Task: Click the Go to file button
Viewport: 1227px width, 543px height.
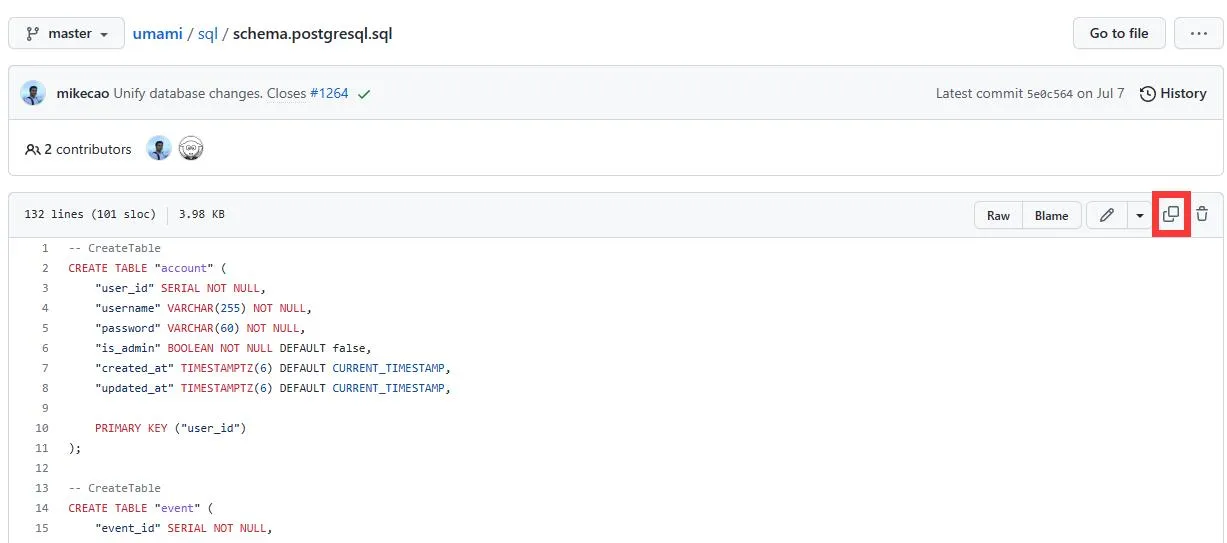Action: click(x=1118, y=33)
